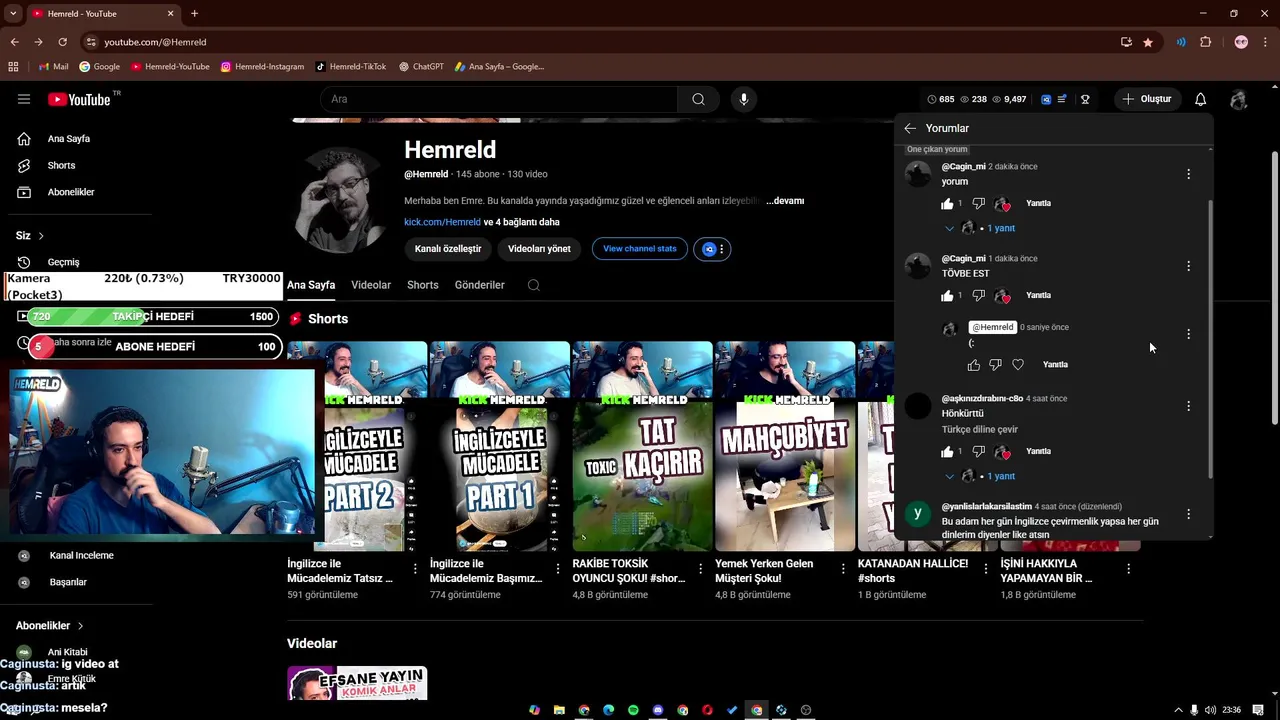The width and height of the screenshot is (1280, 720).
Task: Reply to 'TÖVBE EST' via Yanıtla
Action: click(x=1039, y=296)
